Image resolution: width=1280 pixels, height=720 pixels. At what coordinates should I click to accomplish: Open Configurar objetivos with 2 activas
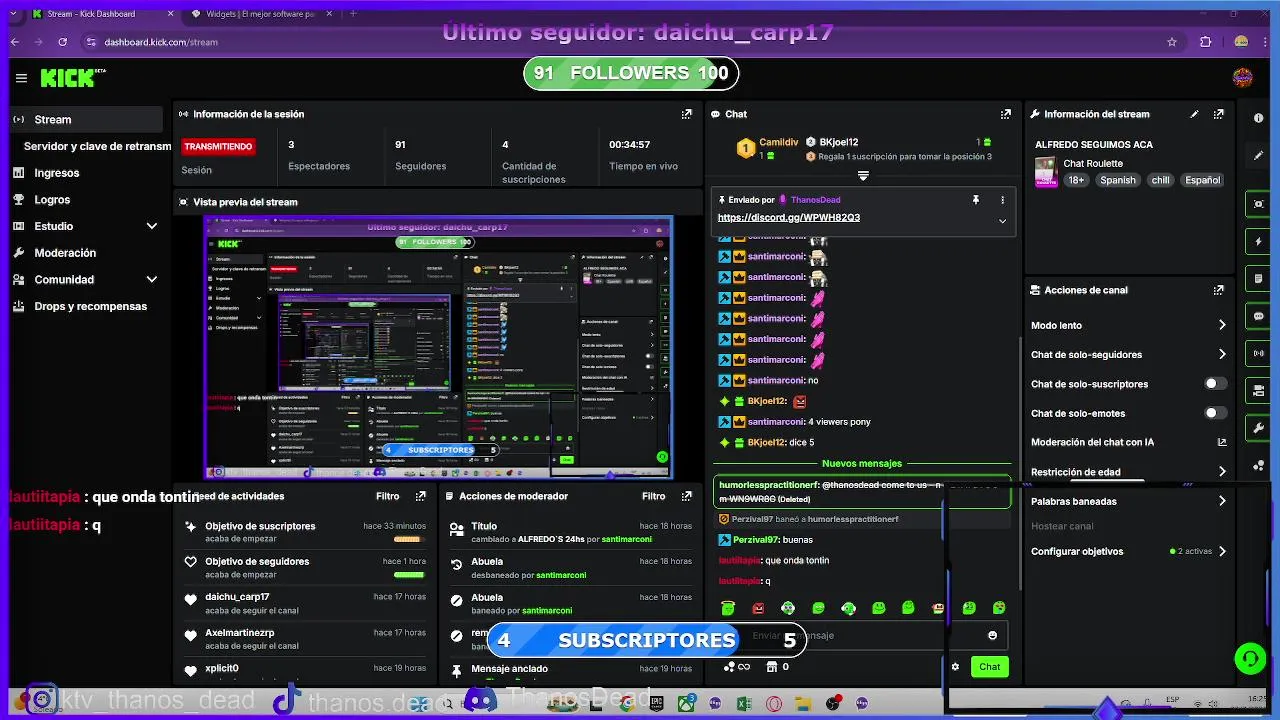click(1128, 551)
